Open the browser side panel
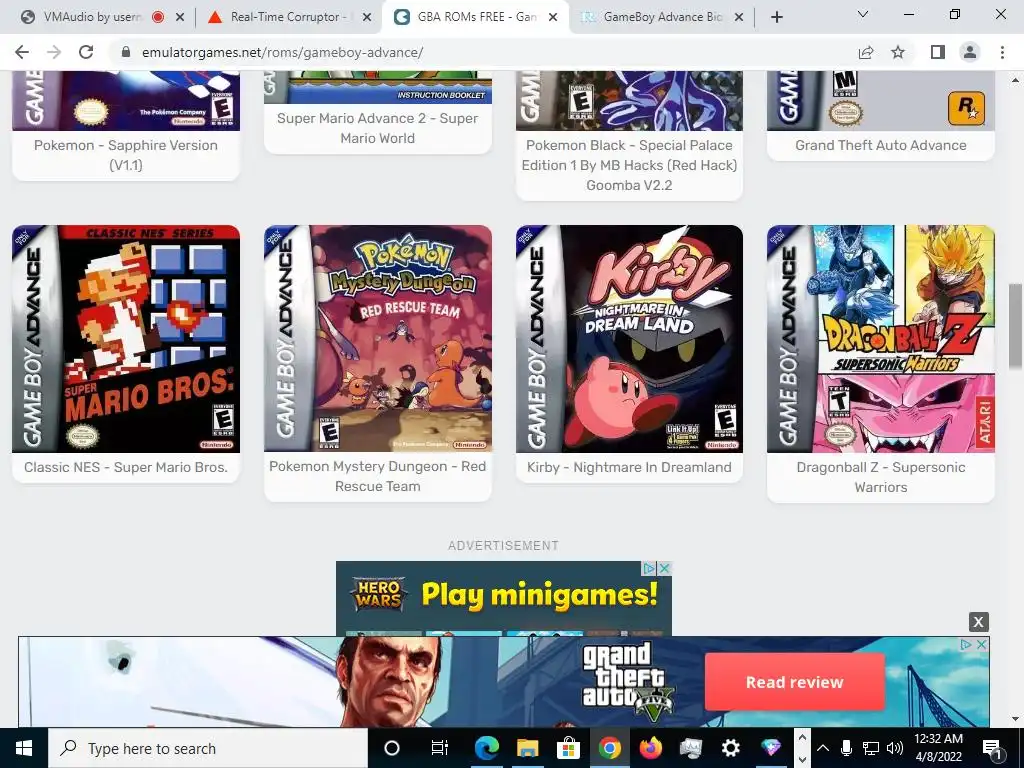 coord(938,52)
